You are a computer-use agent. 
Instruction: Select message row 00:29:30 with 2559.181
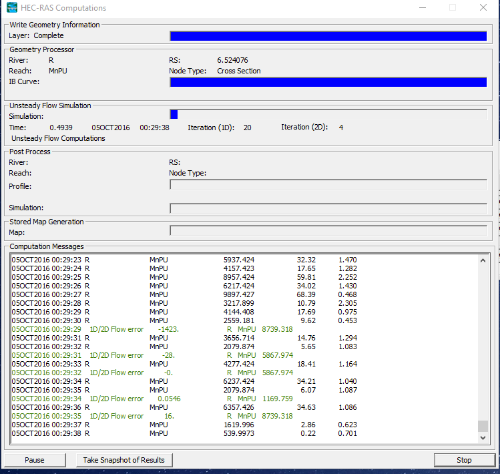(184, 320)
